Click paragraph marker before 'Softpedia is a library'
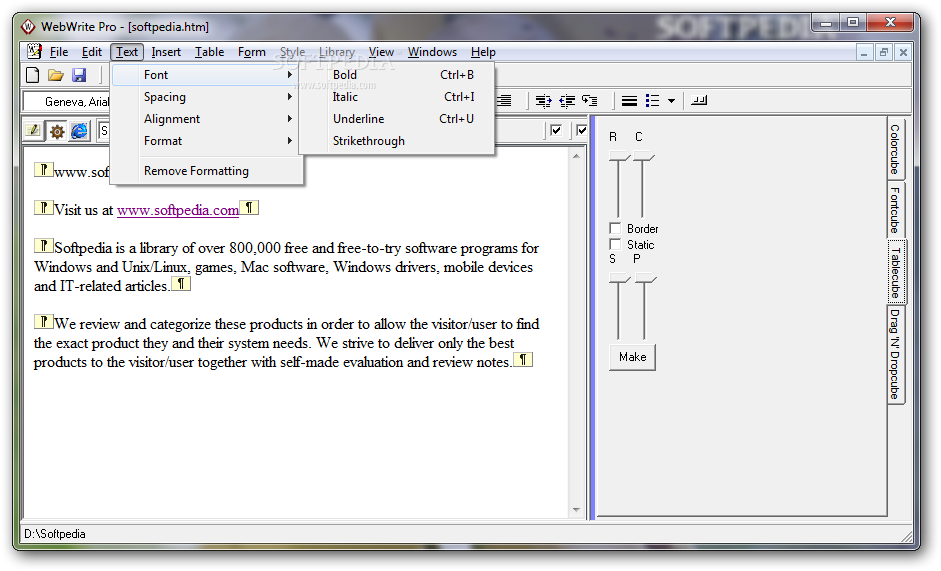941x571 pixels. coord(43,246)
